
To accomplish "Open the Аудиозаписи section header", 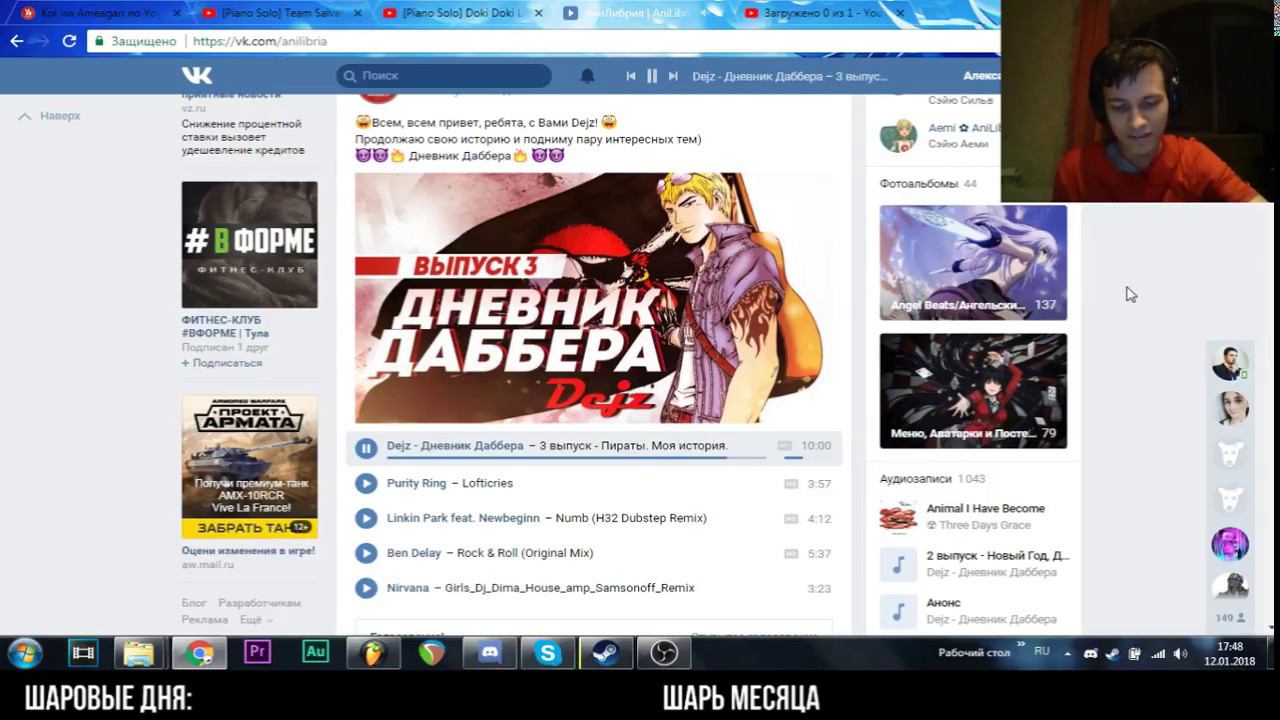I will [932, 479].
